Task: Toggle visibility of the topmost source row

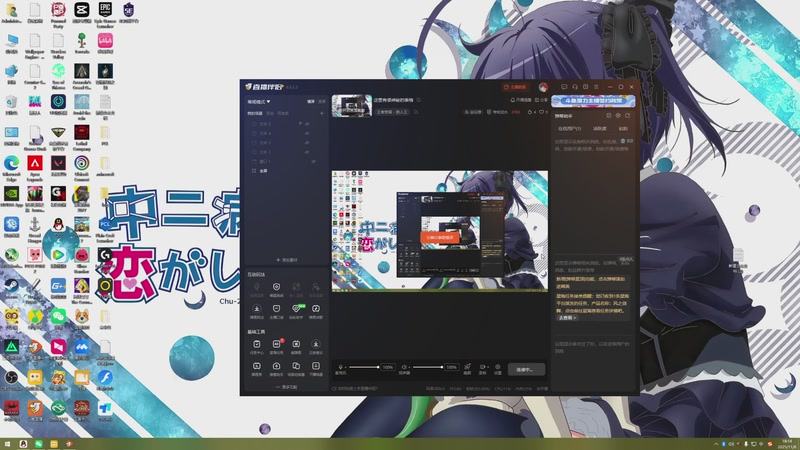Action: coord(307,124)
